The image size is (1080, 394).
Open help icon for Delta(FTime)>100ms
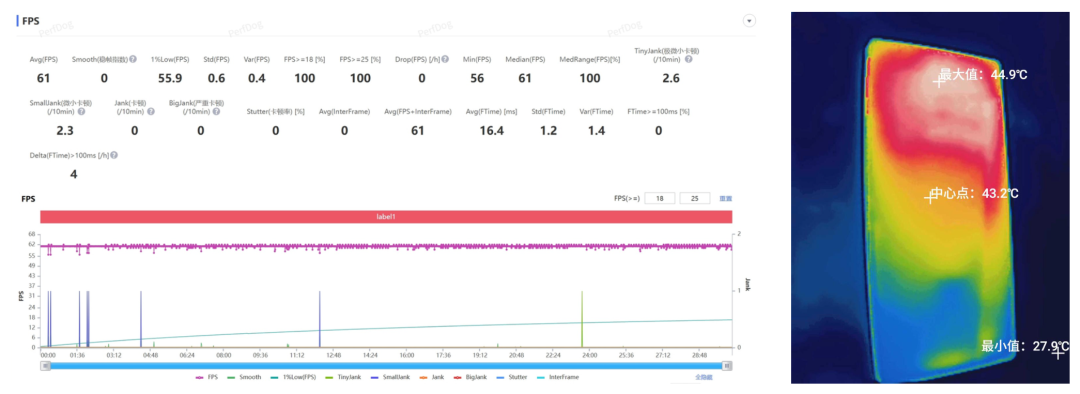click(114, 155)
